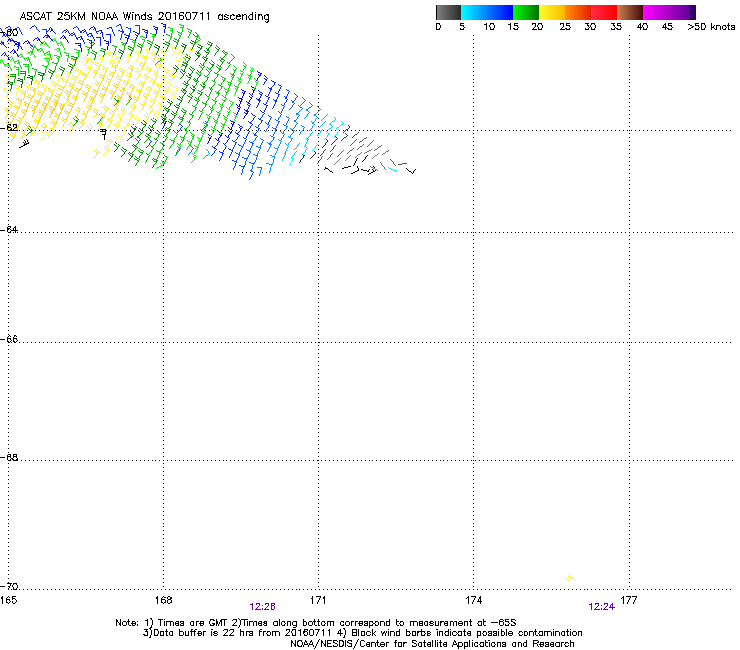Click the purple 12:26 time label
This screenshot has height=650, width=740.
[262, 607]
